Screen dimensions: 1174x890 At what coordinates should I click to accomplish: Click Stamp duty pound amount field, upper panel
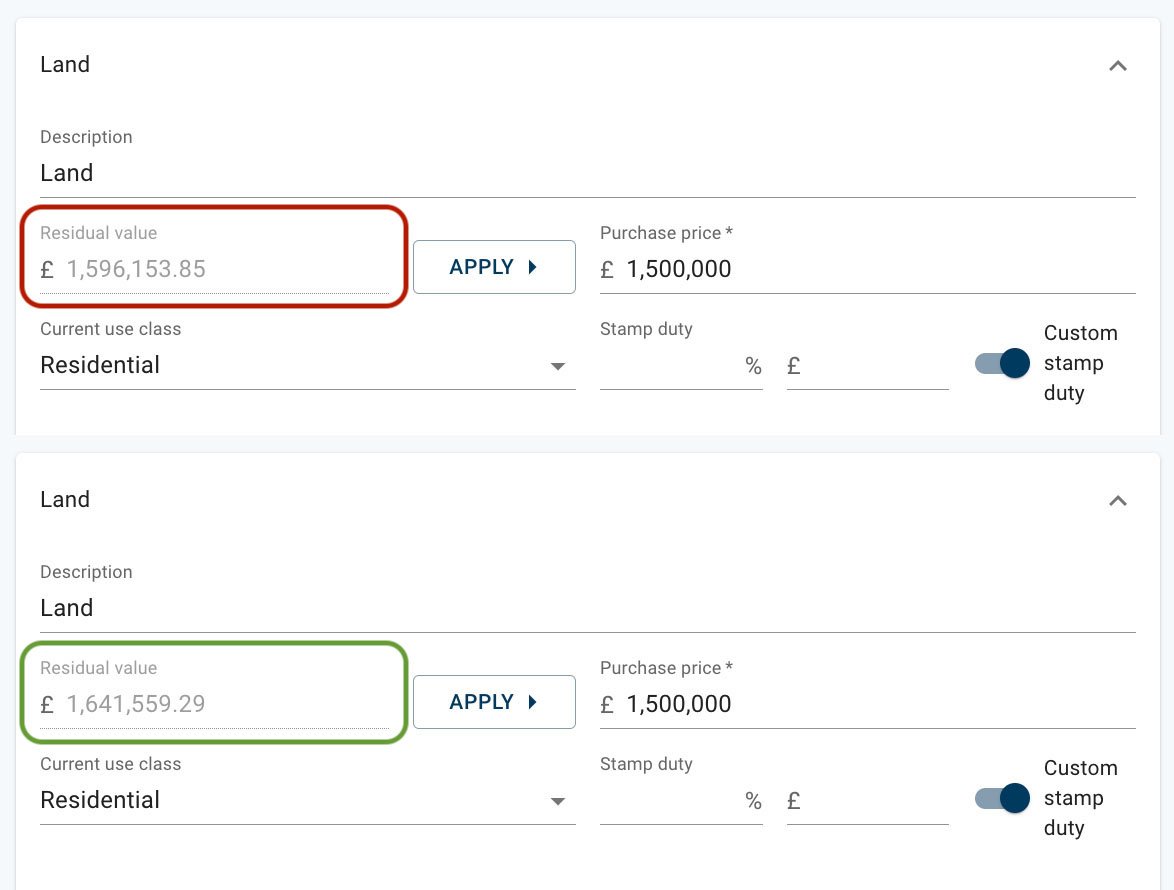876,366
